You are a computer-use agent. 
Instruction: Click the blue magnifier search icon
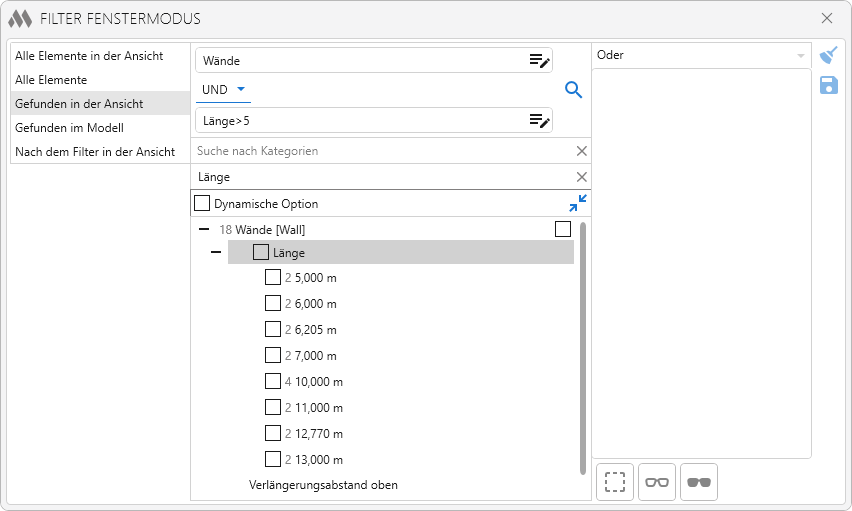point(573,90)
